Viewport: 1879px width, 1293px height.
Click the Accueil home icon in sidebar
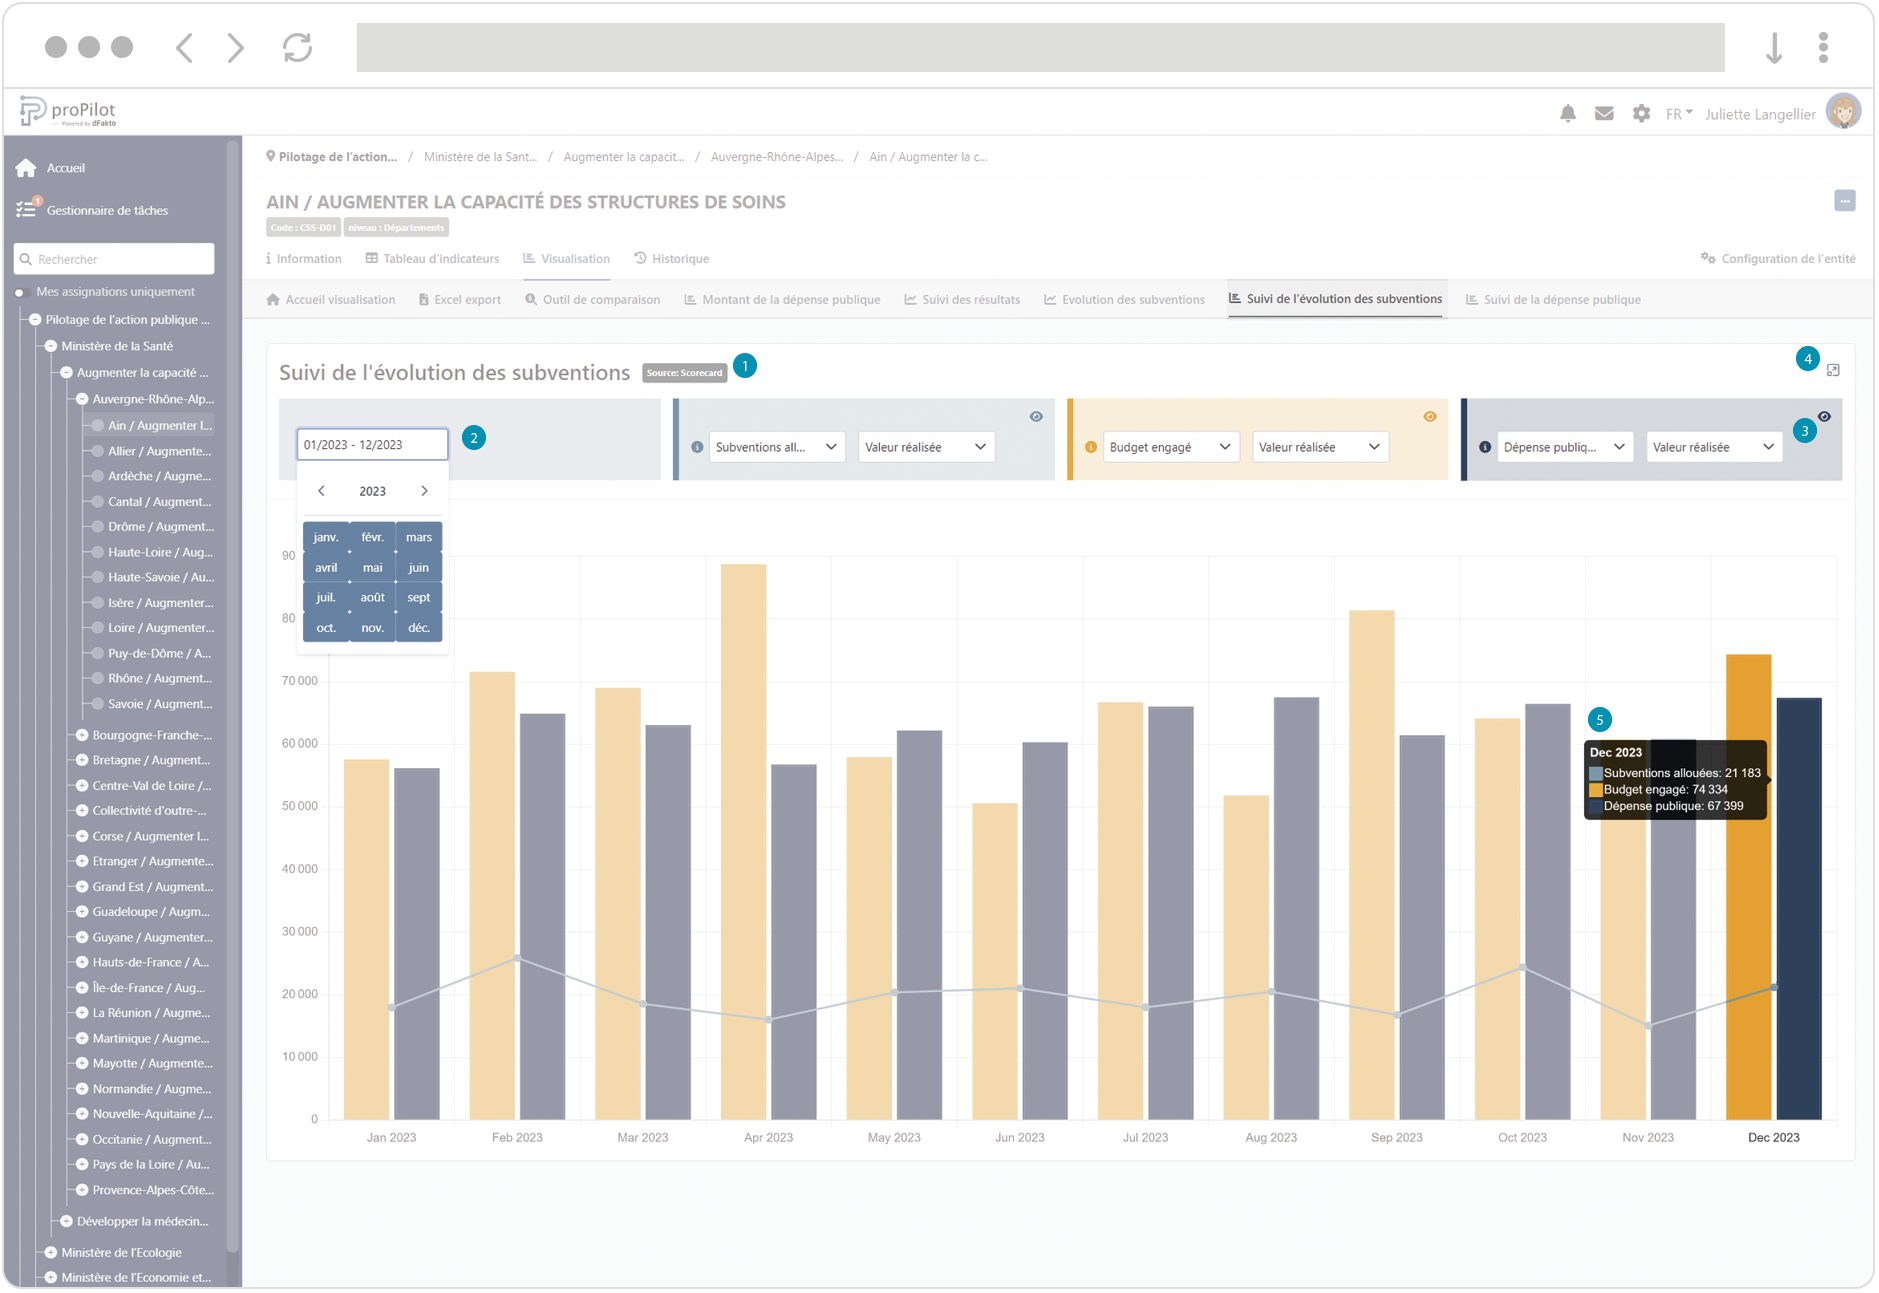pyautogui.click(x=26, y=168)
